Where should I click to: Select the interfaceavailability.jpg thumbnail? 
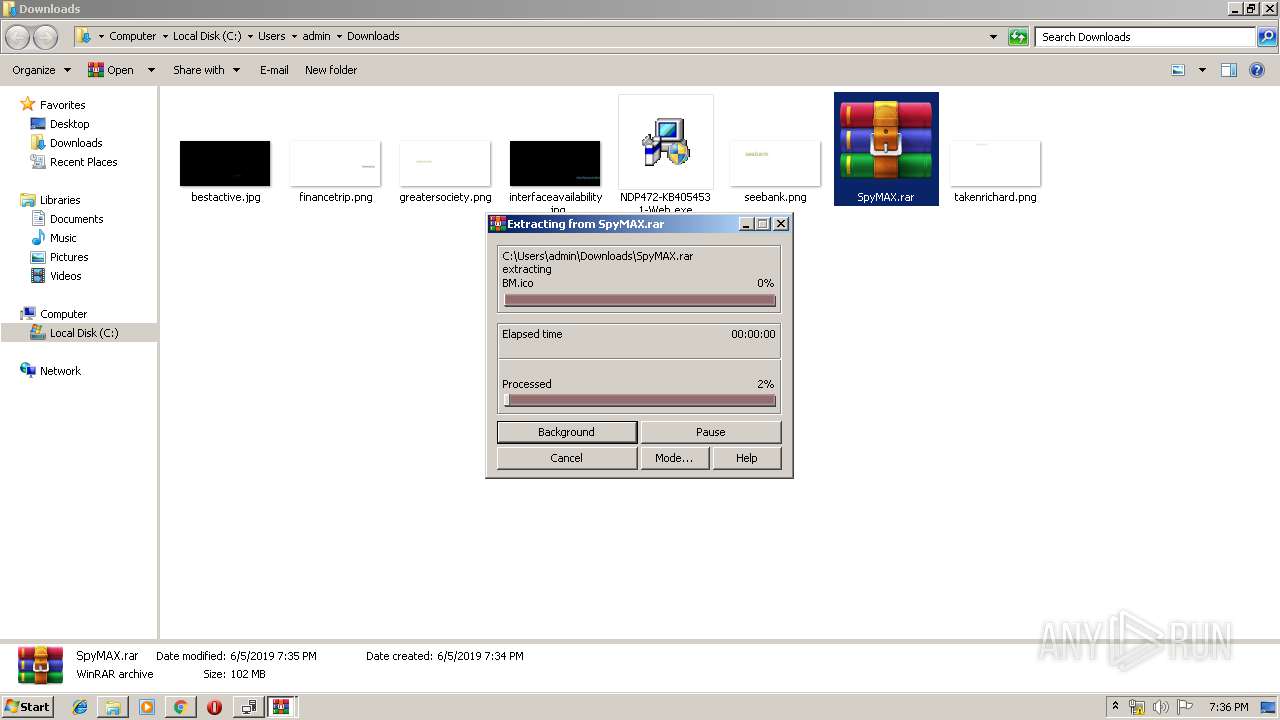555,163
